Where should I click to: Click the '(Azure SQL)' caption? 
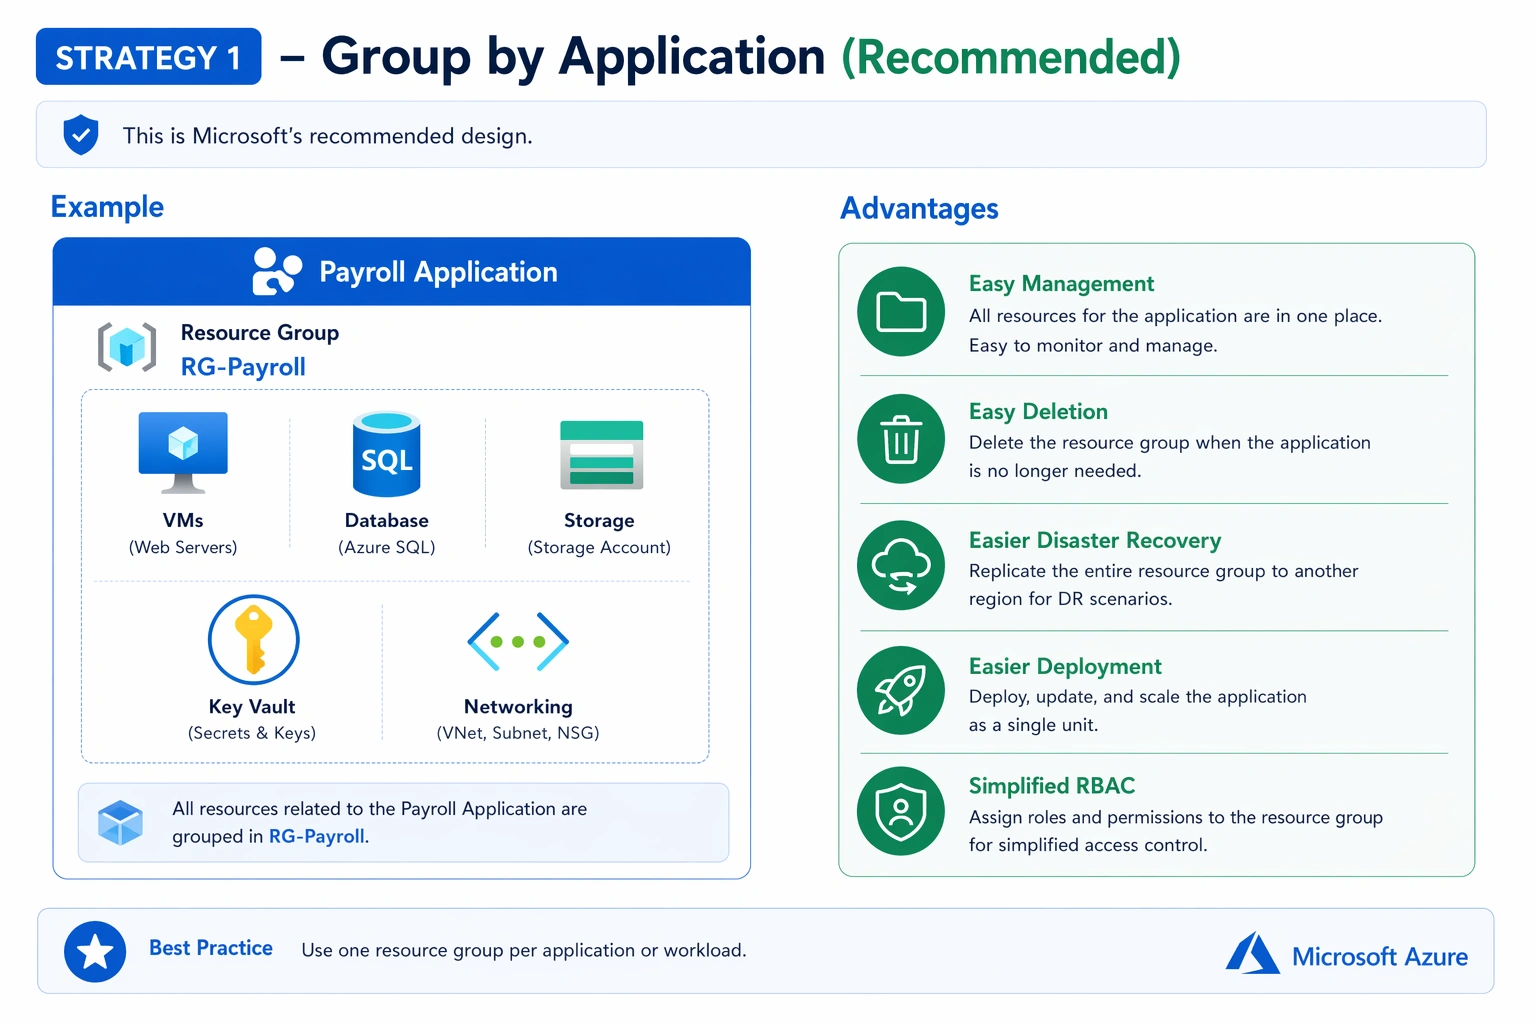coord(387,547)
